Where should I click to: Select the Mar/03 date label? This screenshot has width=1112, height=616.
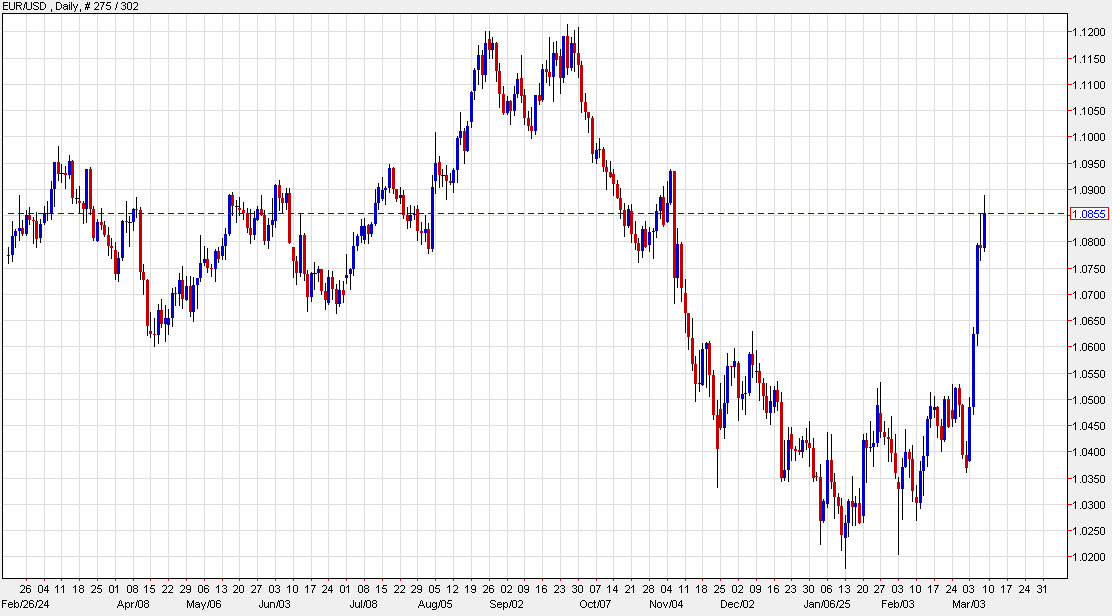[x=969, y=605]
